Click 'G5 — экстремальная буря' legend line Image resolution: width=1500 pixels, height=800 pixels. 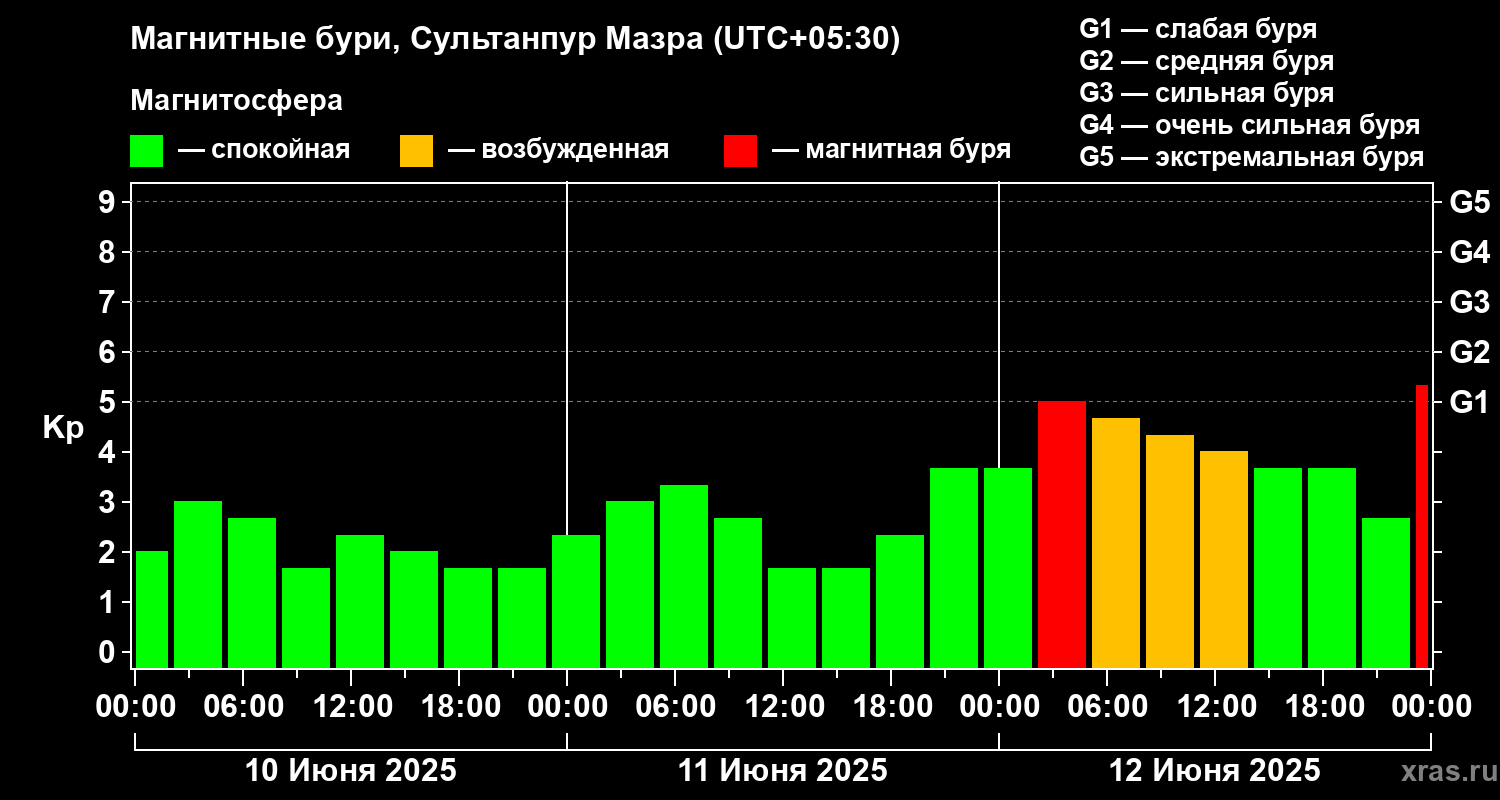pyautogui.click(x=1252, y=157)
